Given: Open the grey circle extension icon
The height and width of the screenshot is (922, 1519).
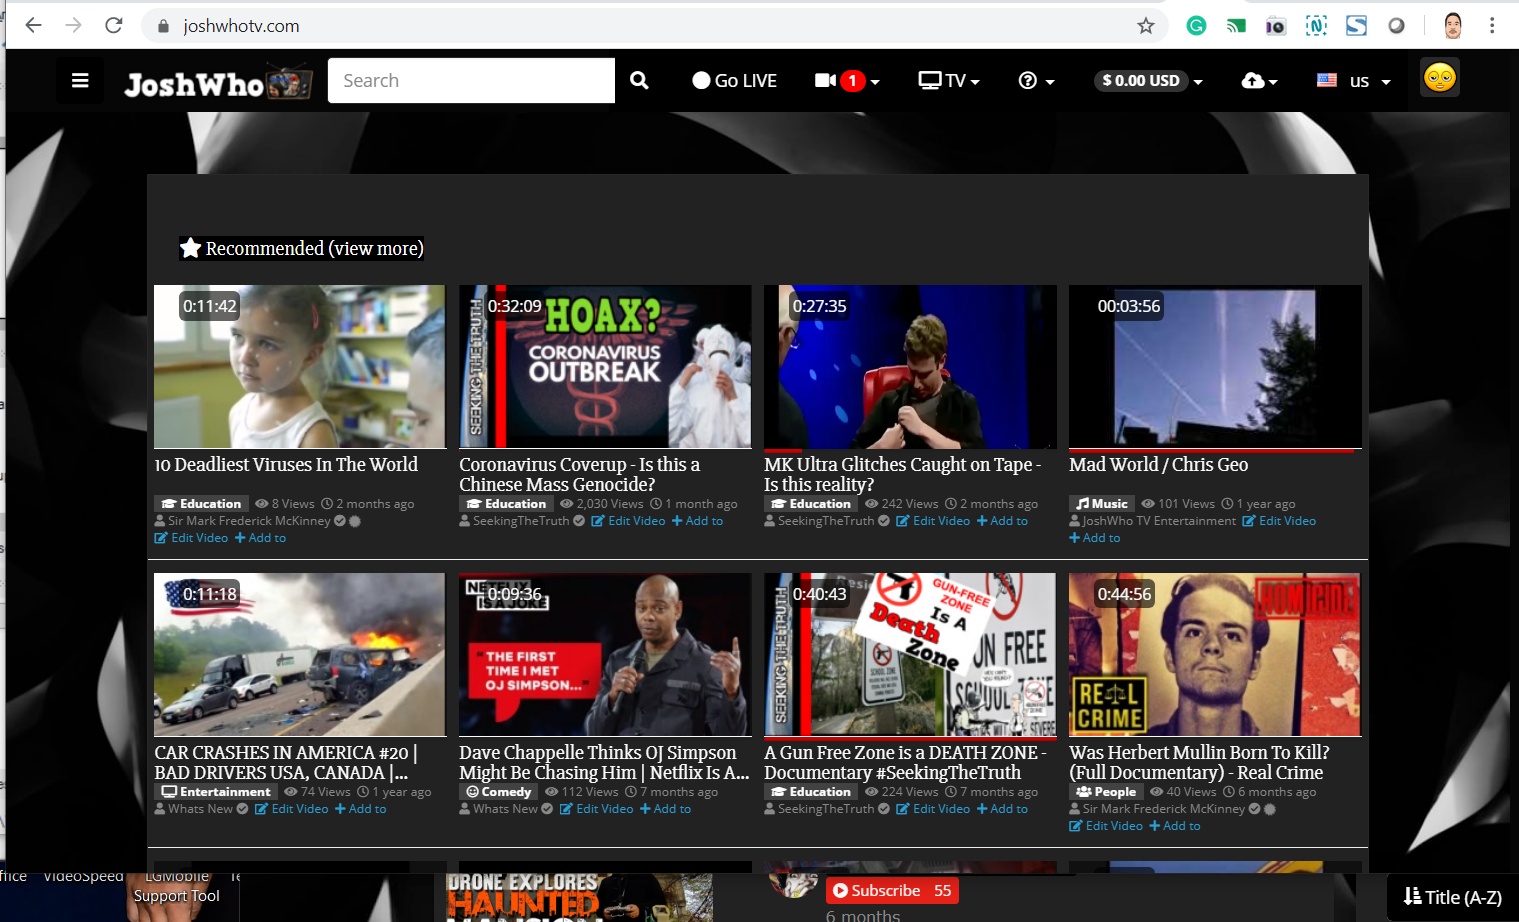Looking at the screenshot, I should [x=1397, y=26].
